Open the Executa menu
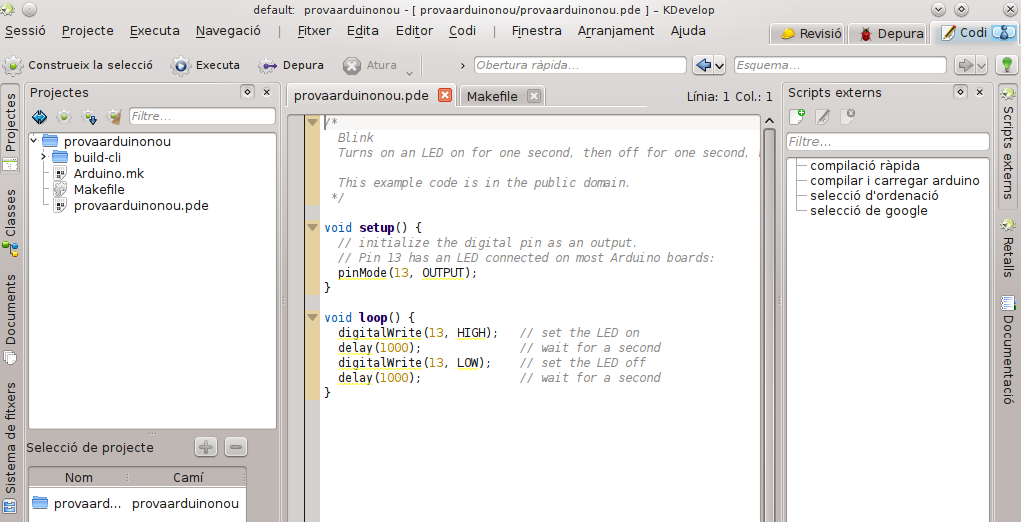Image resolution: width=1021 pixels, height=522 pixels. click(154, 31)
